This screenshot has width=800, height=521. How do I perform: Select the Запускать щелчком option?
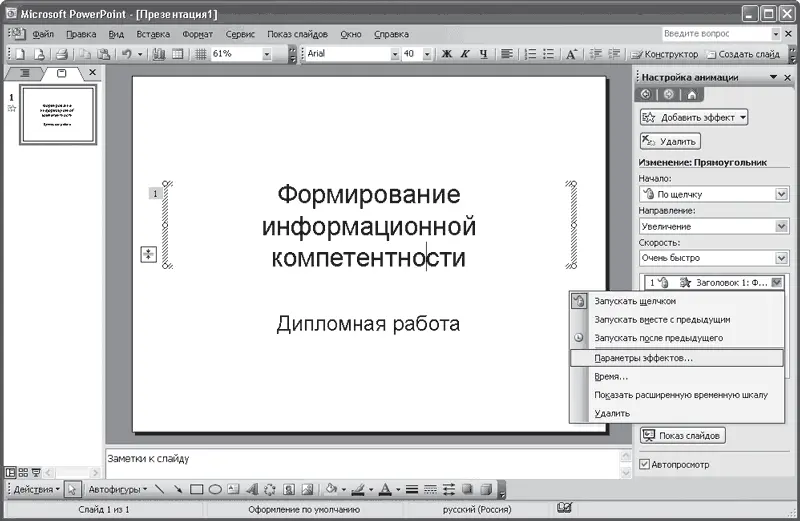(x=635, y=301)
